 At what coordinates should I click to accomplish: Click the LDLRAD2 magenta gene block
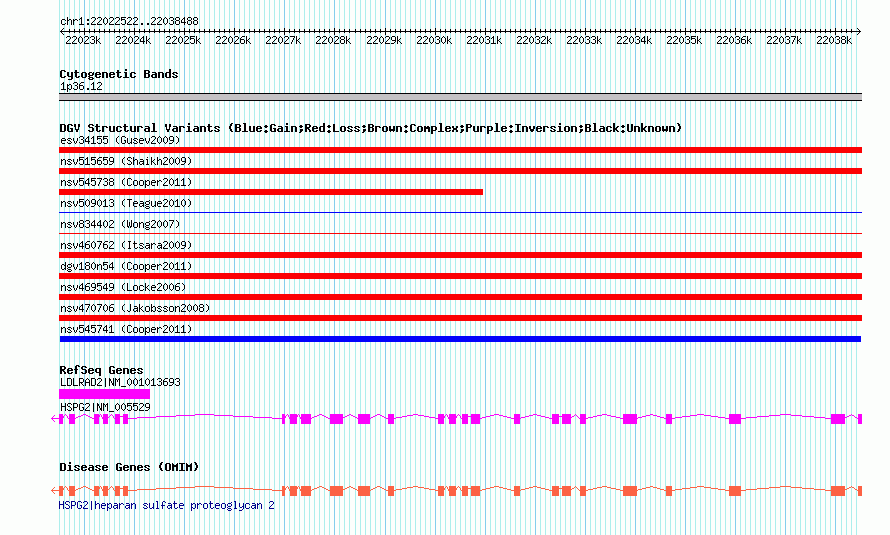point(104,394)
